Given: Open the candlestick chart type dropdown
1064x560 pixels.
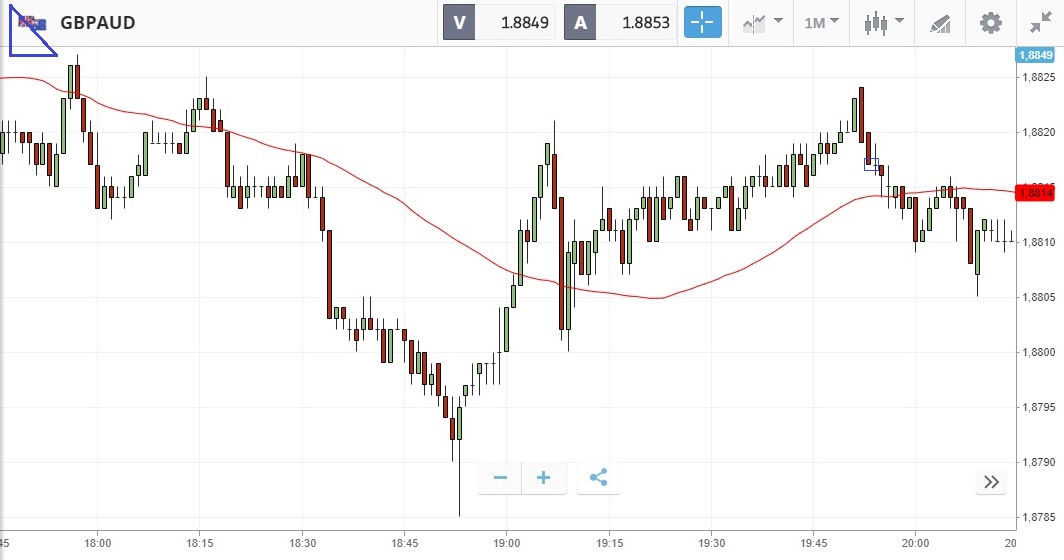Looking at the screenshot, I should (884, 22).
